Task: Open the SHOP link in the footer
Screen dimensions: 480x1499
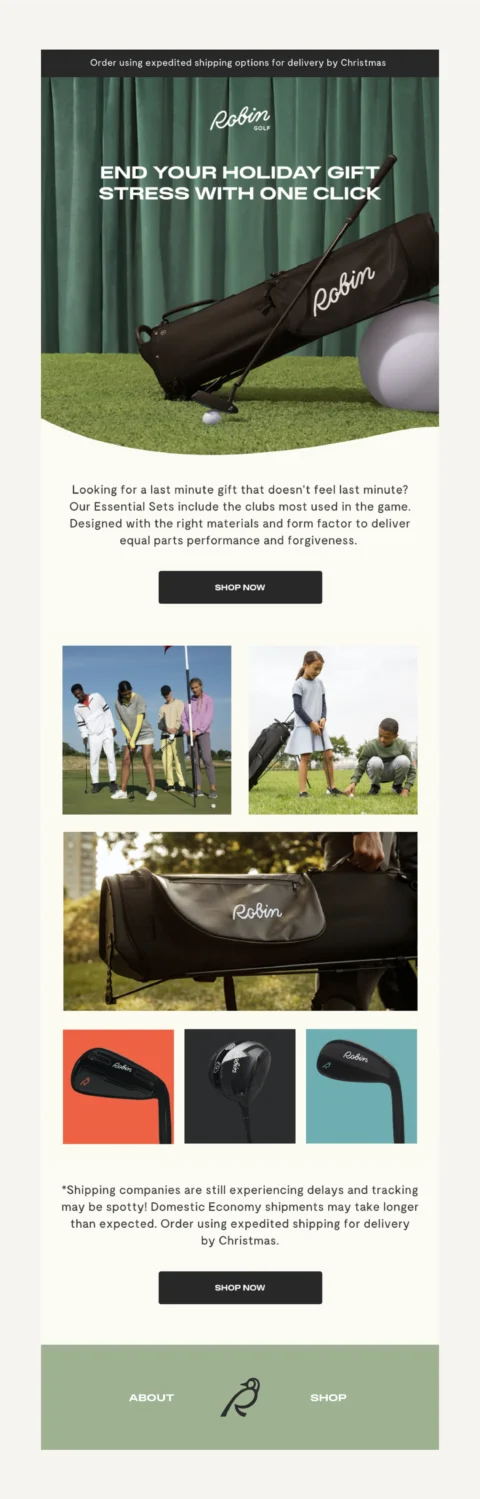Action: (328, 1397)
